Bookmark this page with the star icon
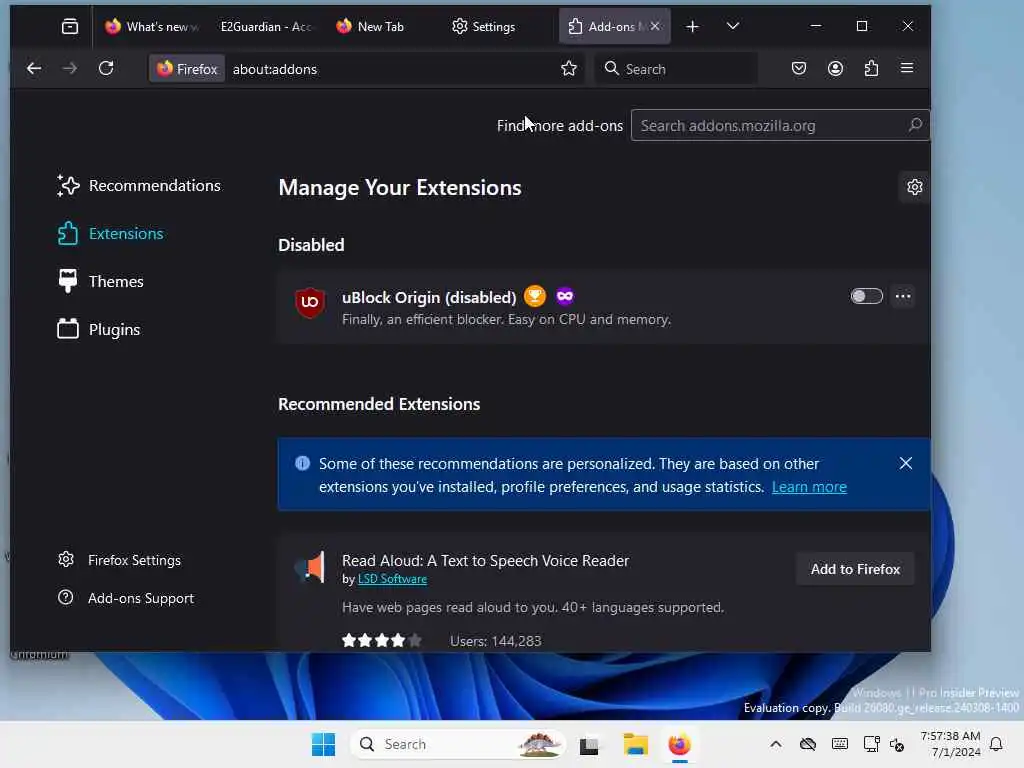 (569, 69)
